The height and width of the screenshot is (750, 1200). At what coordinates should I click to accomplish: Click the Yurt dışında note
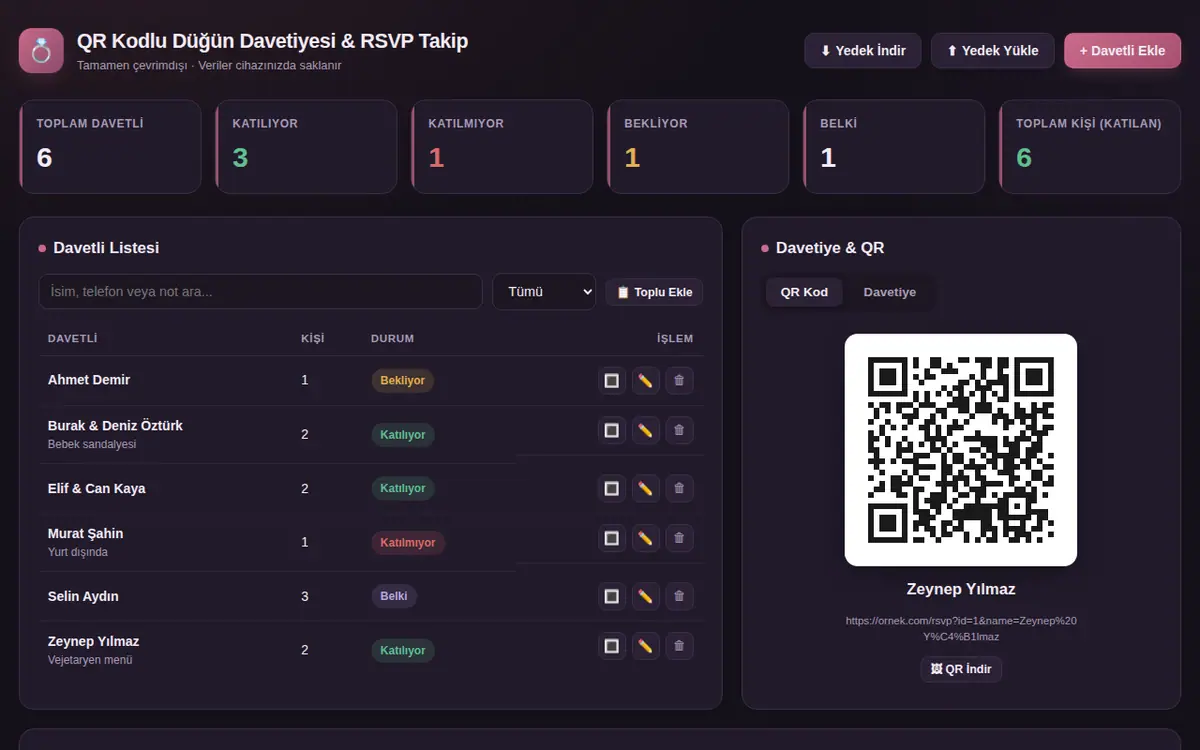(x=78, y=552)
